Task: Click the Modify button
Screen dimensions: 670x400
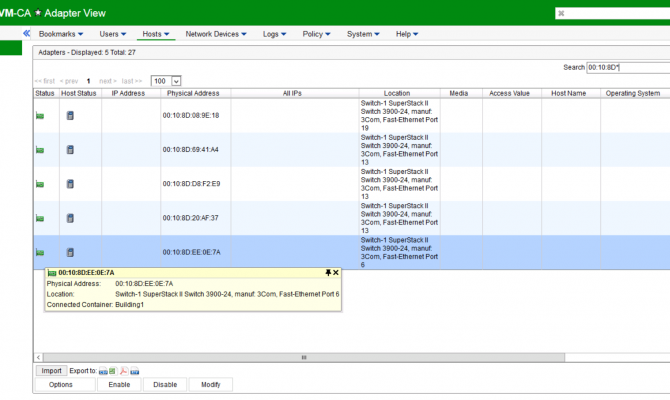Action: [x=210, y=384]
